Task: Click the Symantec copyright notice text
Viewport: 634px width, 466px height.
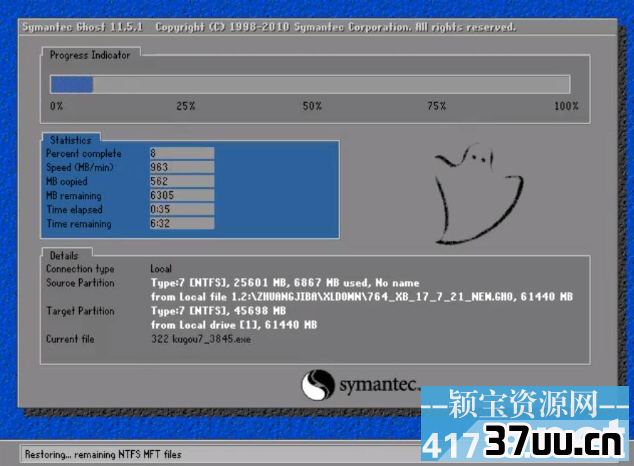Action: pyautogui.click(x=336, y=27)
